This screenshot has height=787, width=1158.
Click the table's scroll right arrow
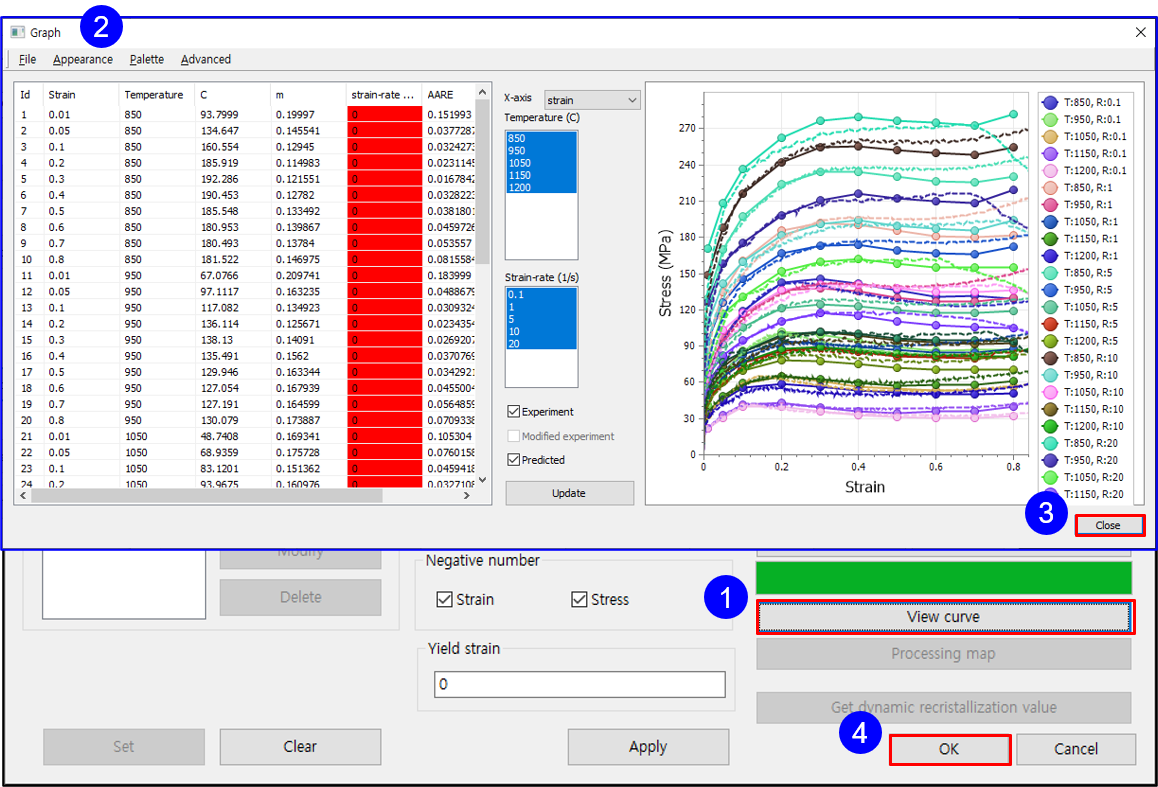click(466, 495)
